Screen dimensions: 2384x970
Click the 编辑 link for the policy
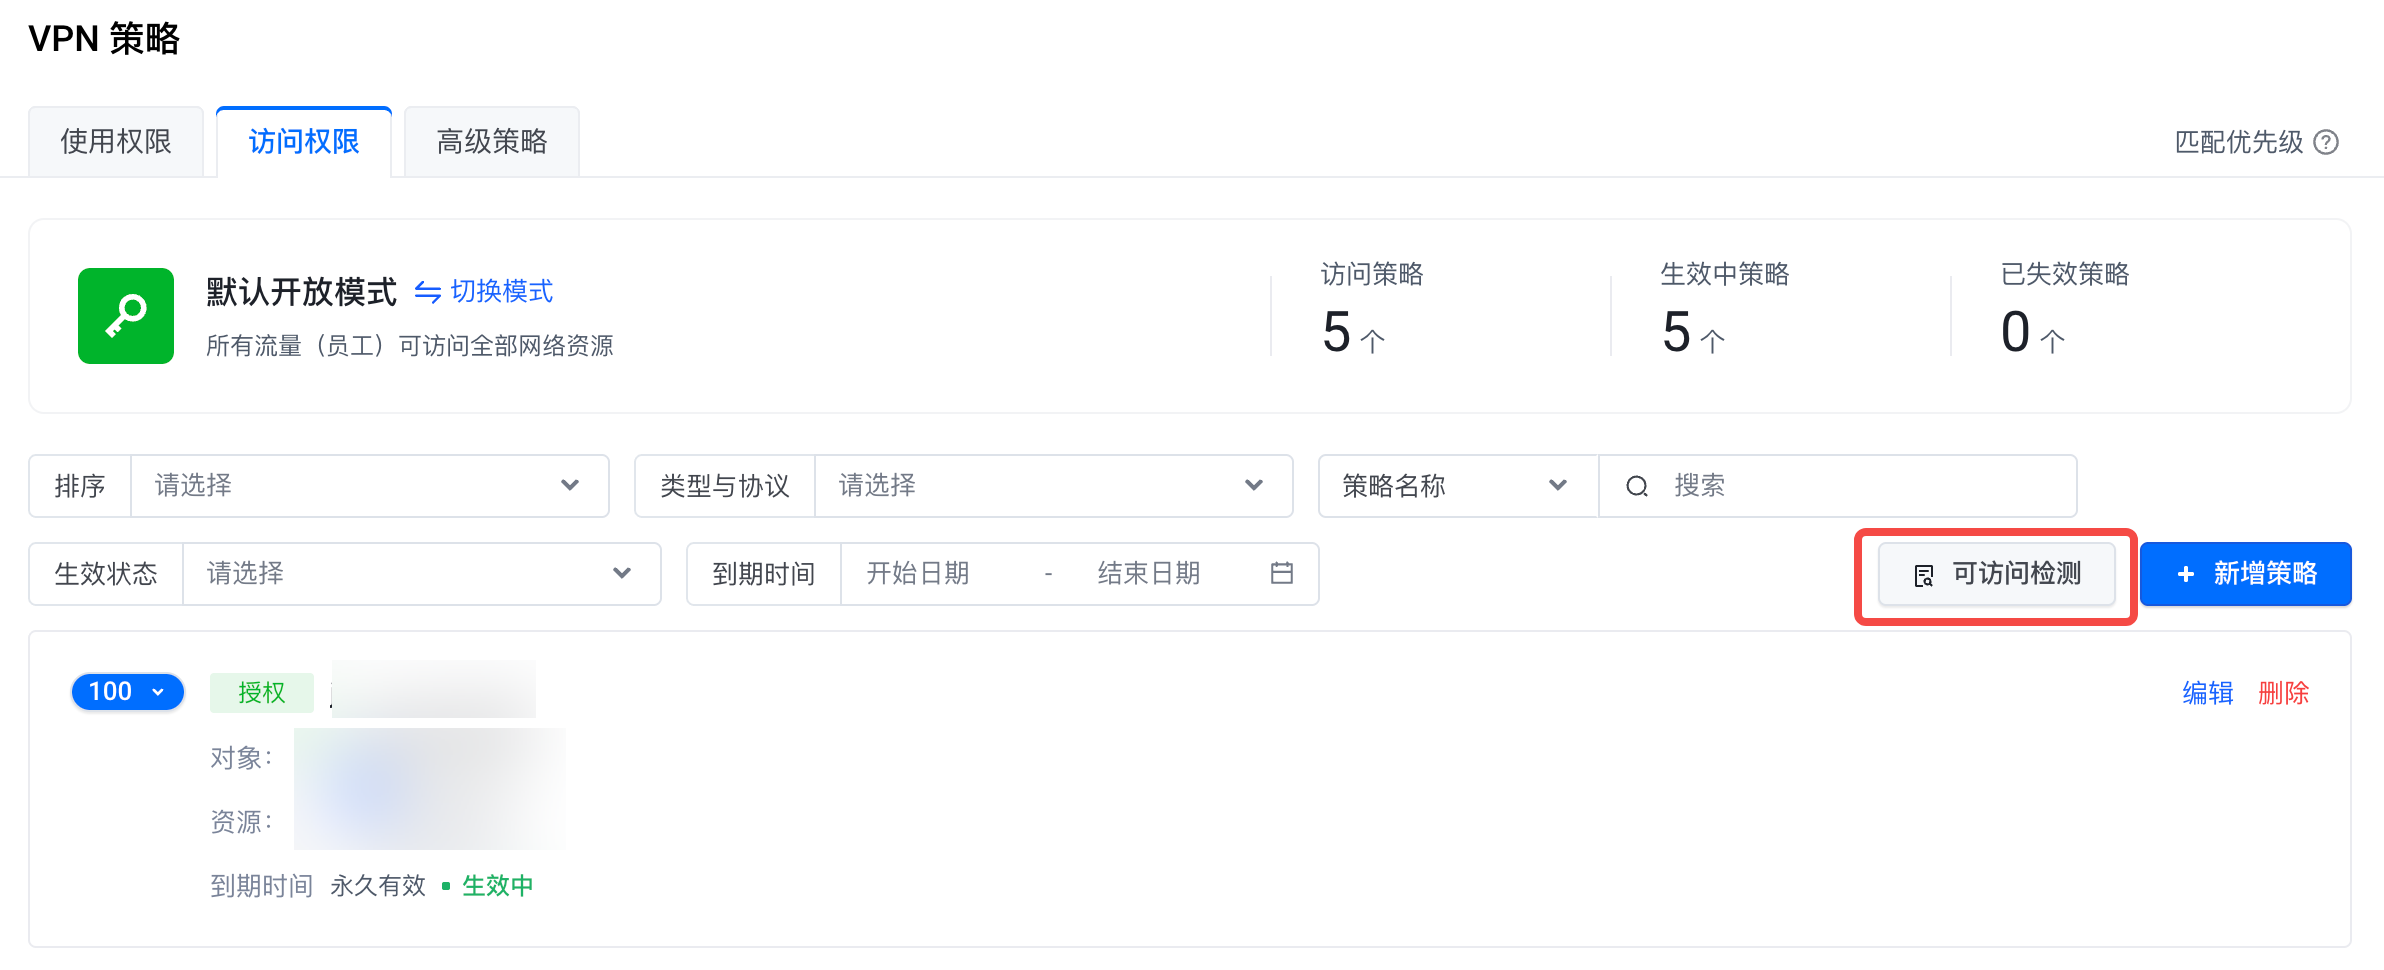click(2207, 693)
